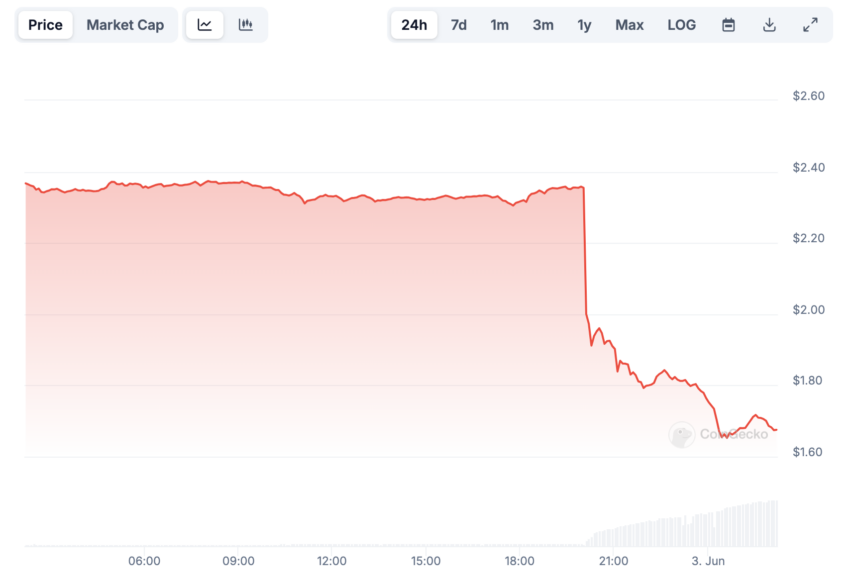This screenshot has width=850, height=585.
Task: Toggle LOG scale on chart
Action: [681, 25]
